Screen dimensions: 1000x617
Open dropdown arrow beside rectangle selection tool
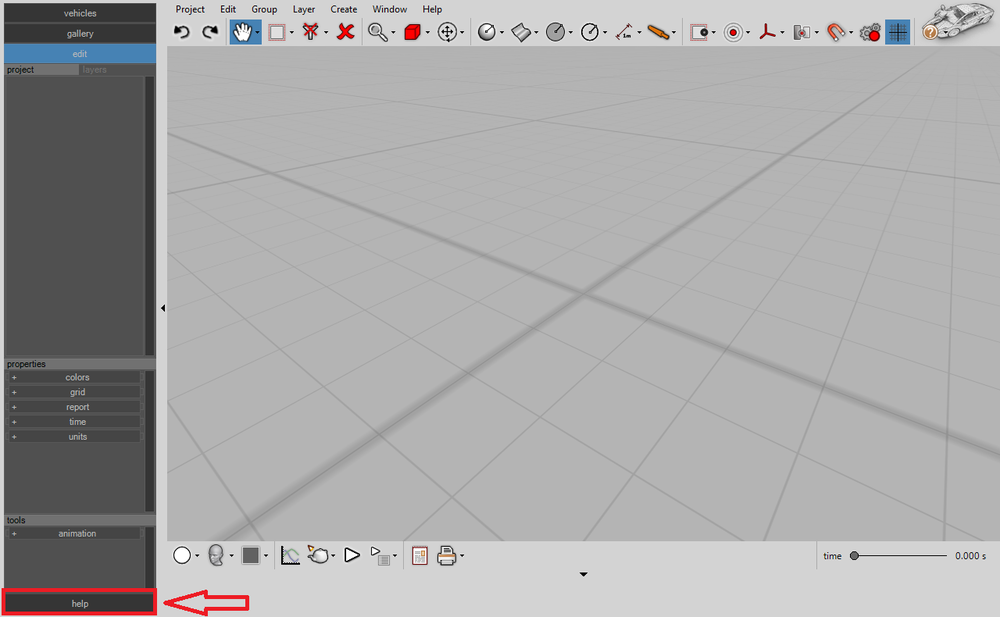click(x=292, y=33)
